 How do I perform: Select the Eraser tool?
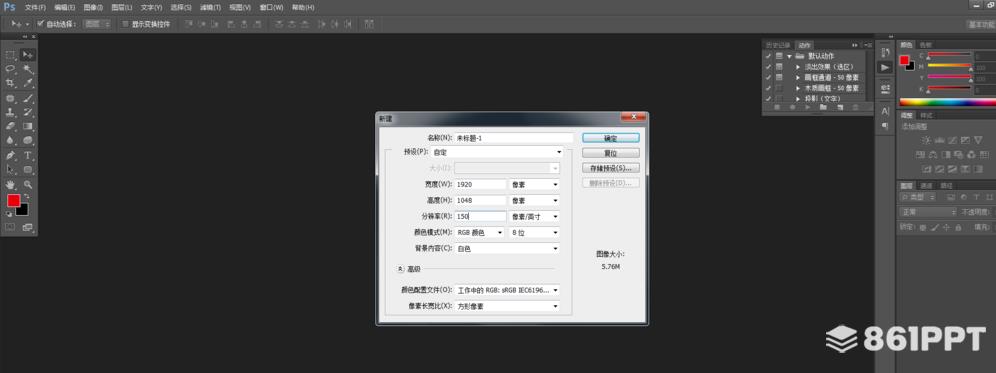click(x=11, y=126)
